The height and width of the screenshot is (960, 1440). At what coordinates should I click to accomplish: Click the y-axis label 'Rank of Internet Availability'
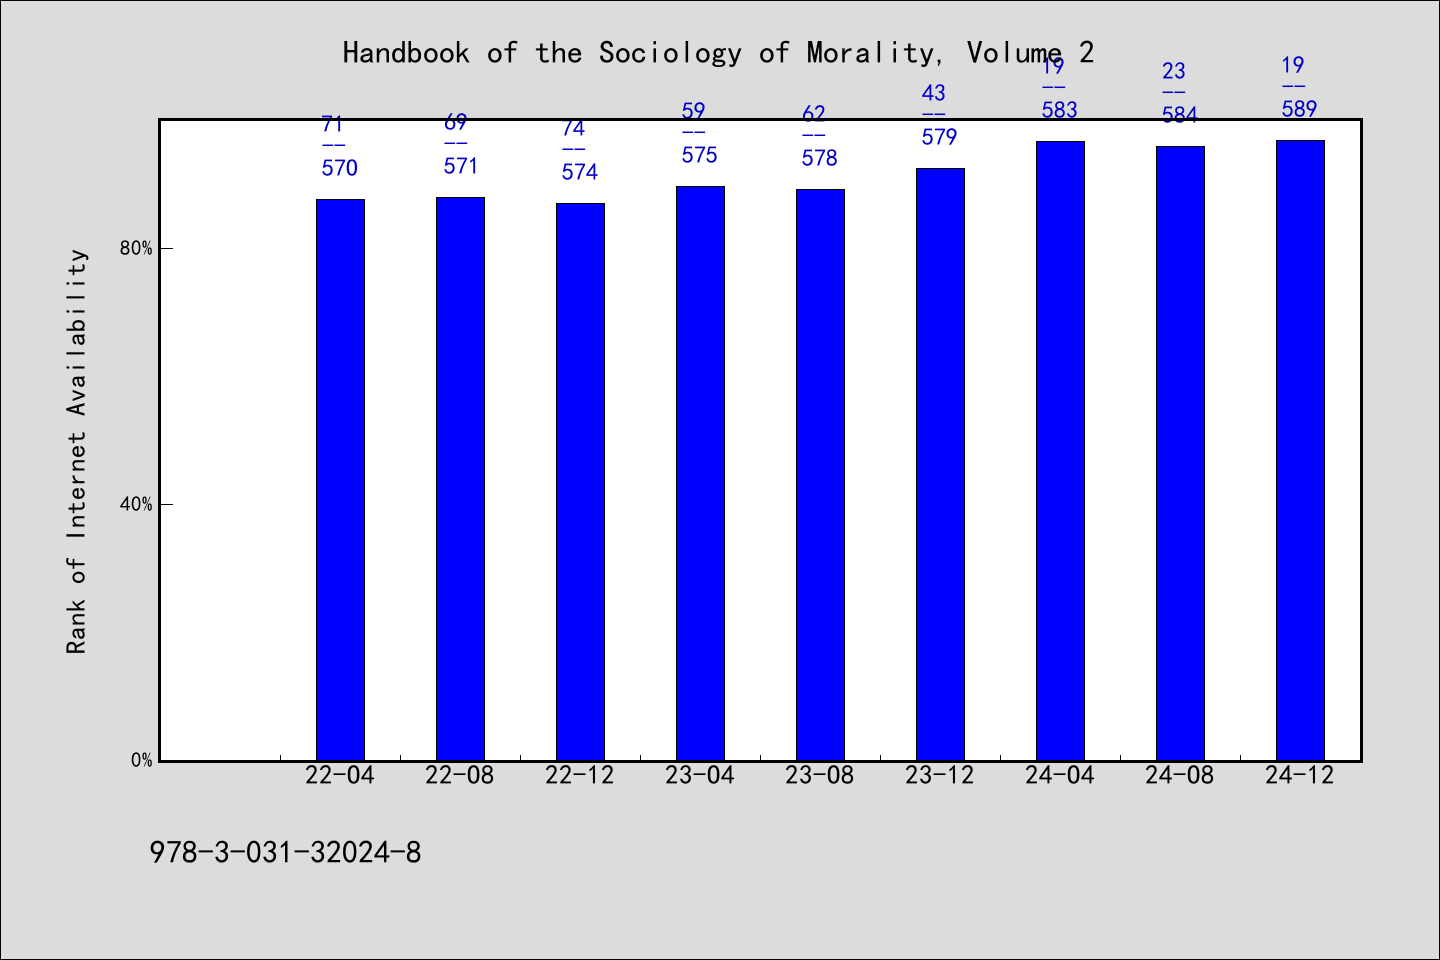[77, 451]
